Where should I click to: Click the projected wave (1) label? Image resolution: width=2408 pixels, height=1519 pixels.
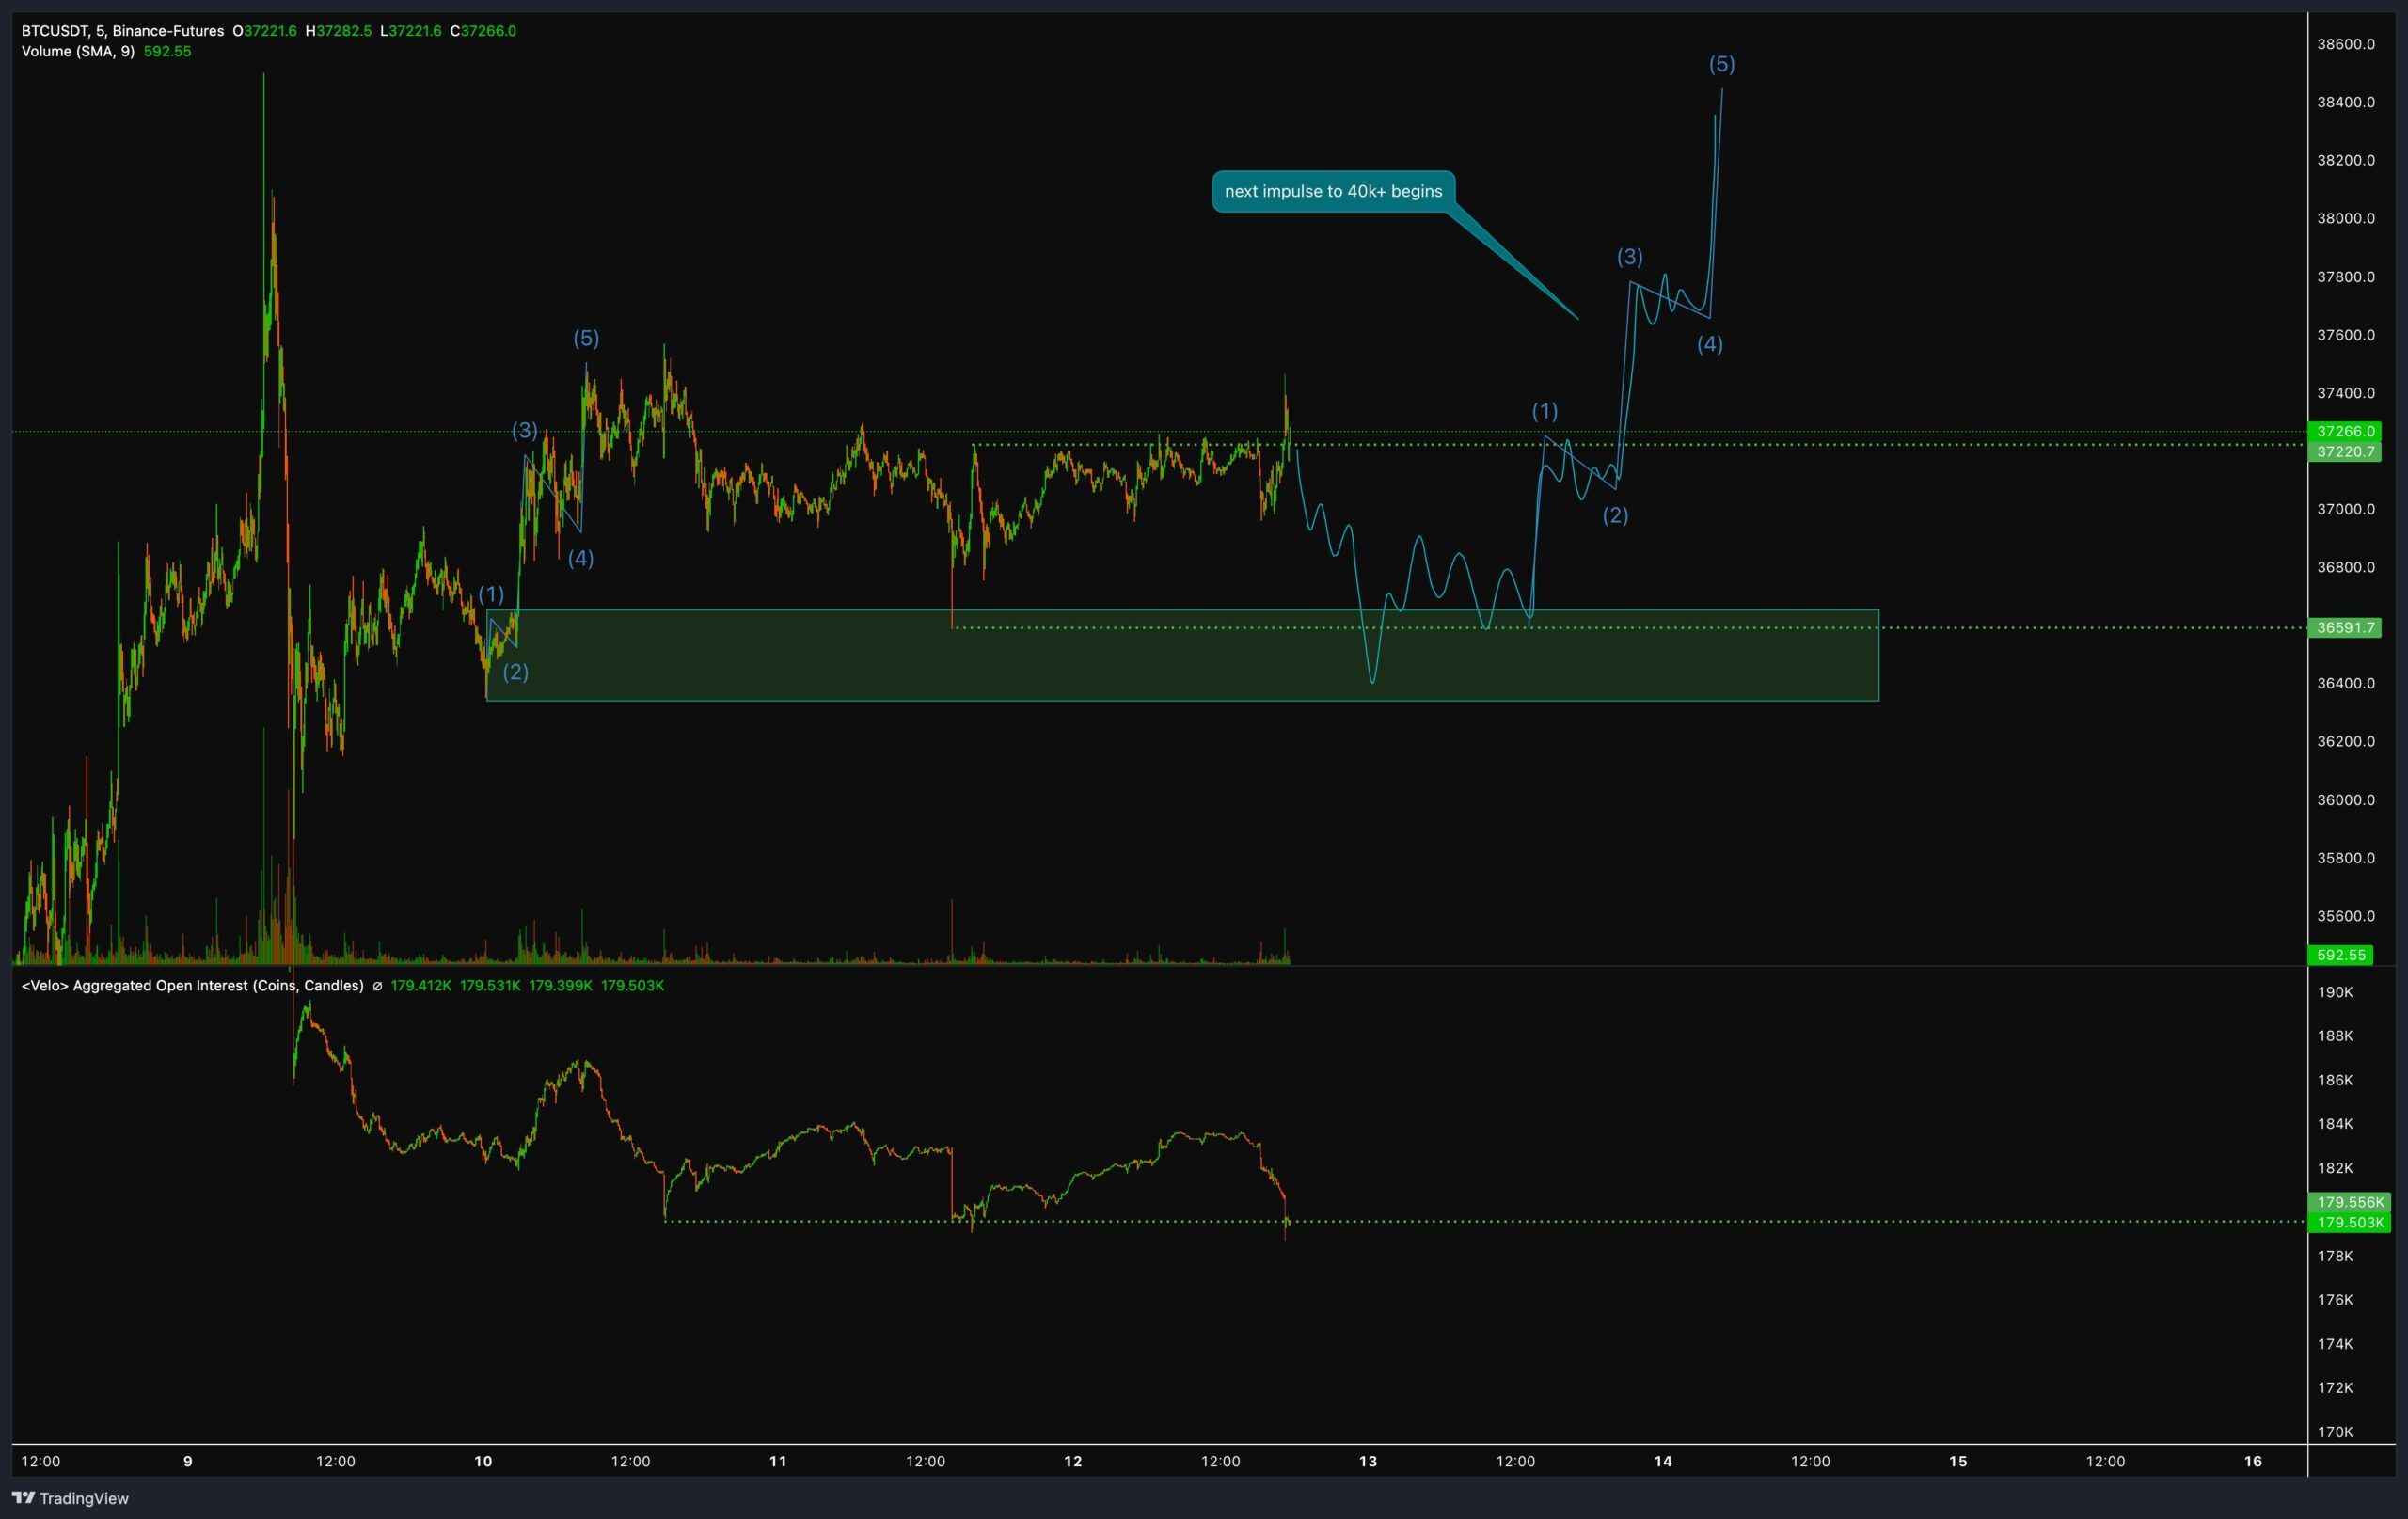tap(1544, 411)
